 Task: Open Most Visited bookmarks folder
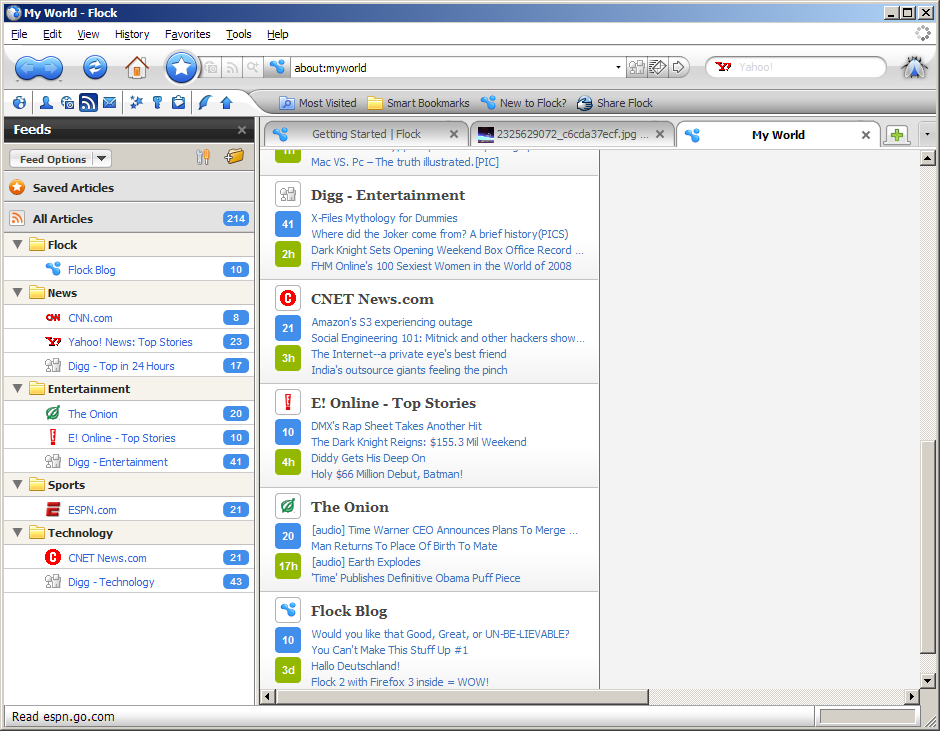click(x=318, y=103)
